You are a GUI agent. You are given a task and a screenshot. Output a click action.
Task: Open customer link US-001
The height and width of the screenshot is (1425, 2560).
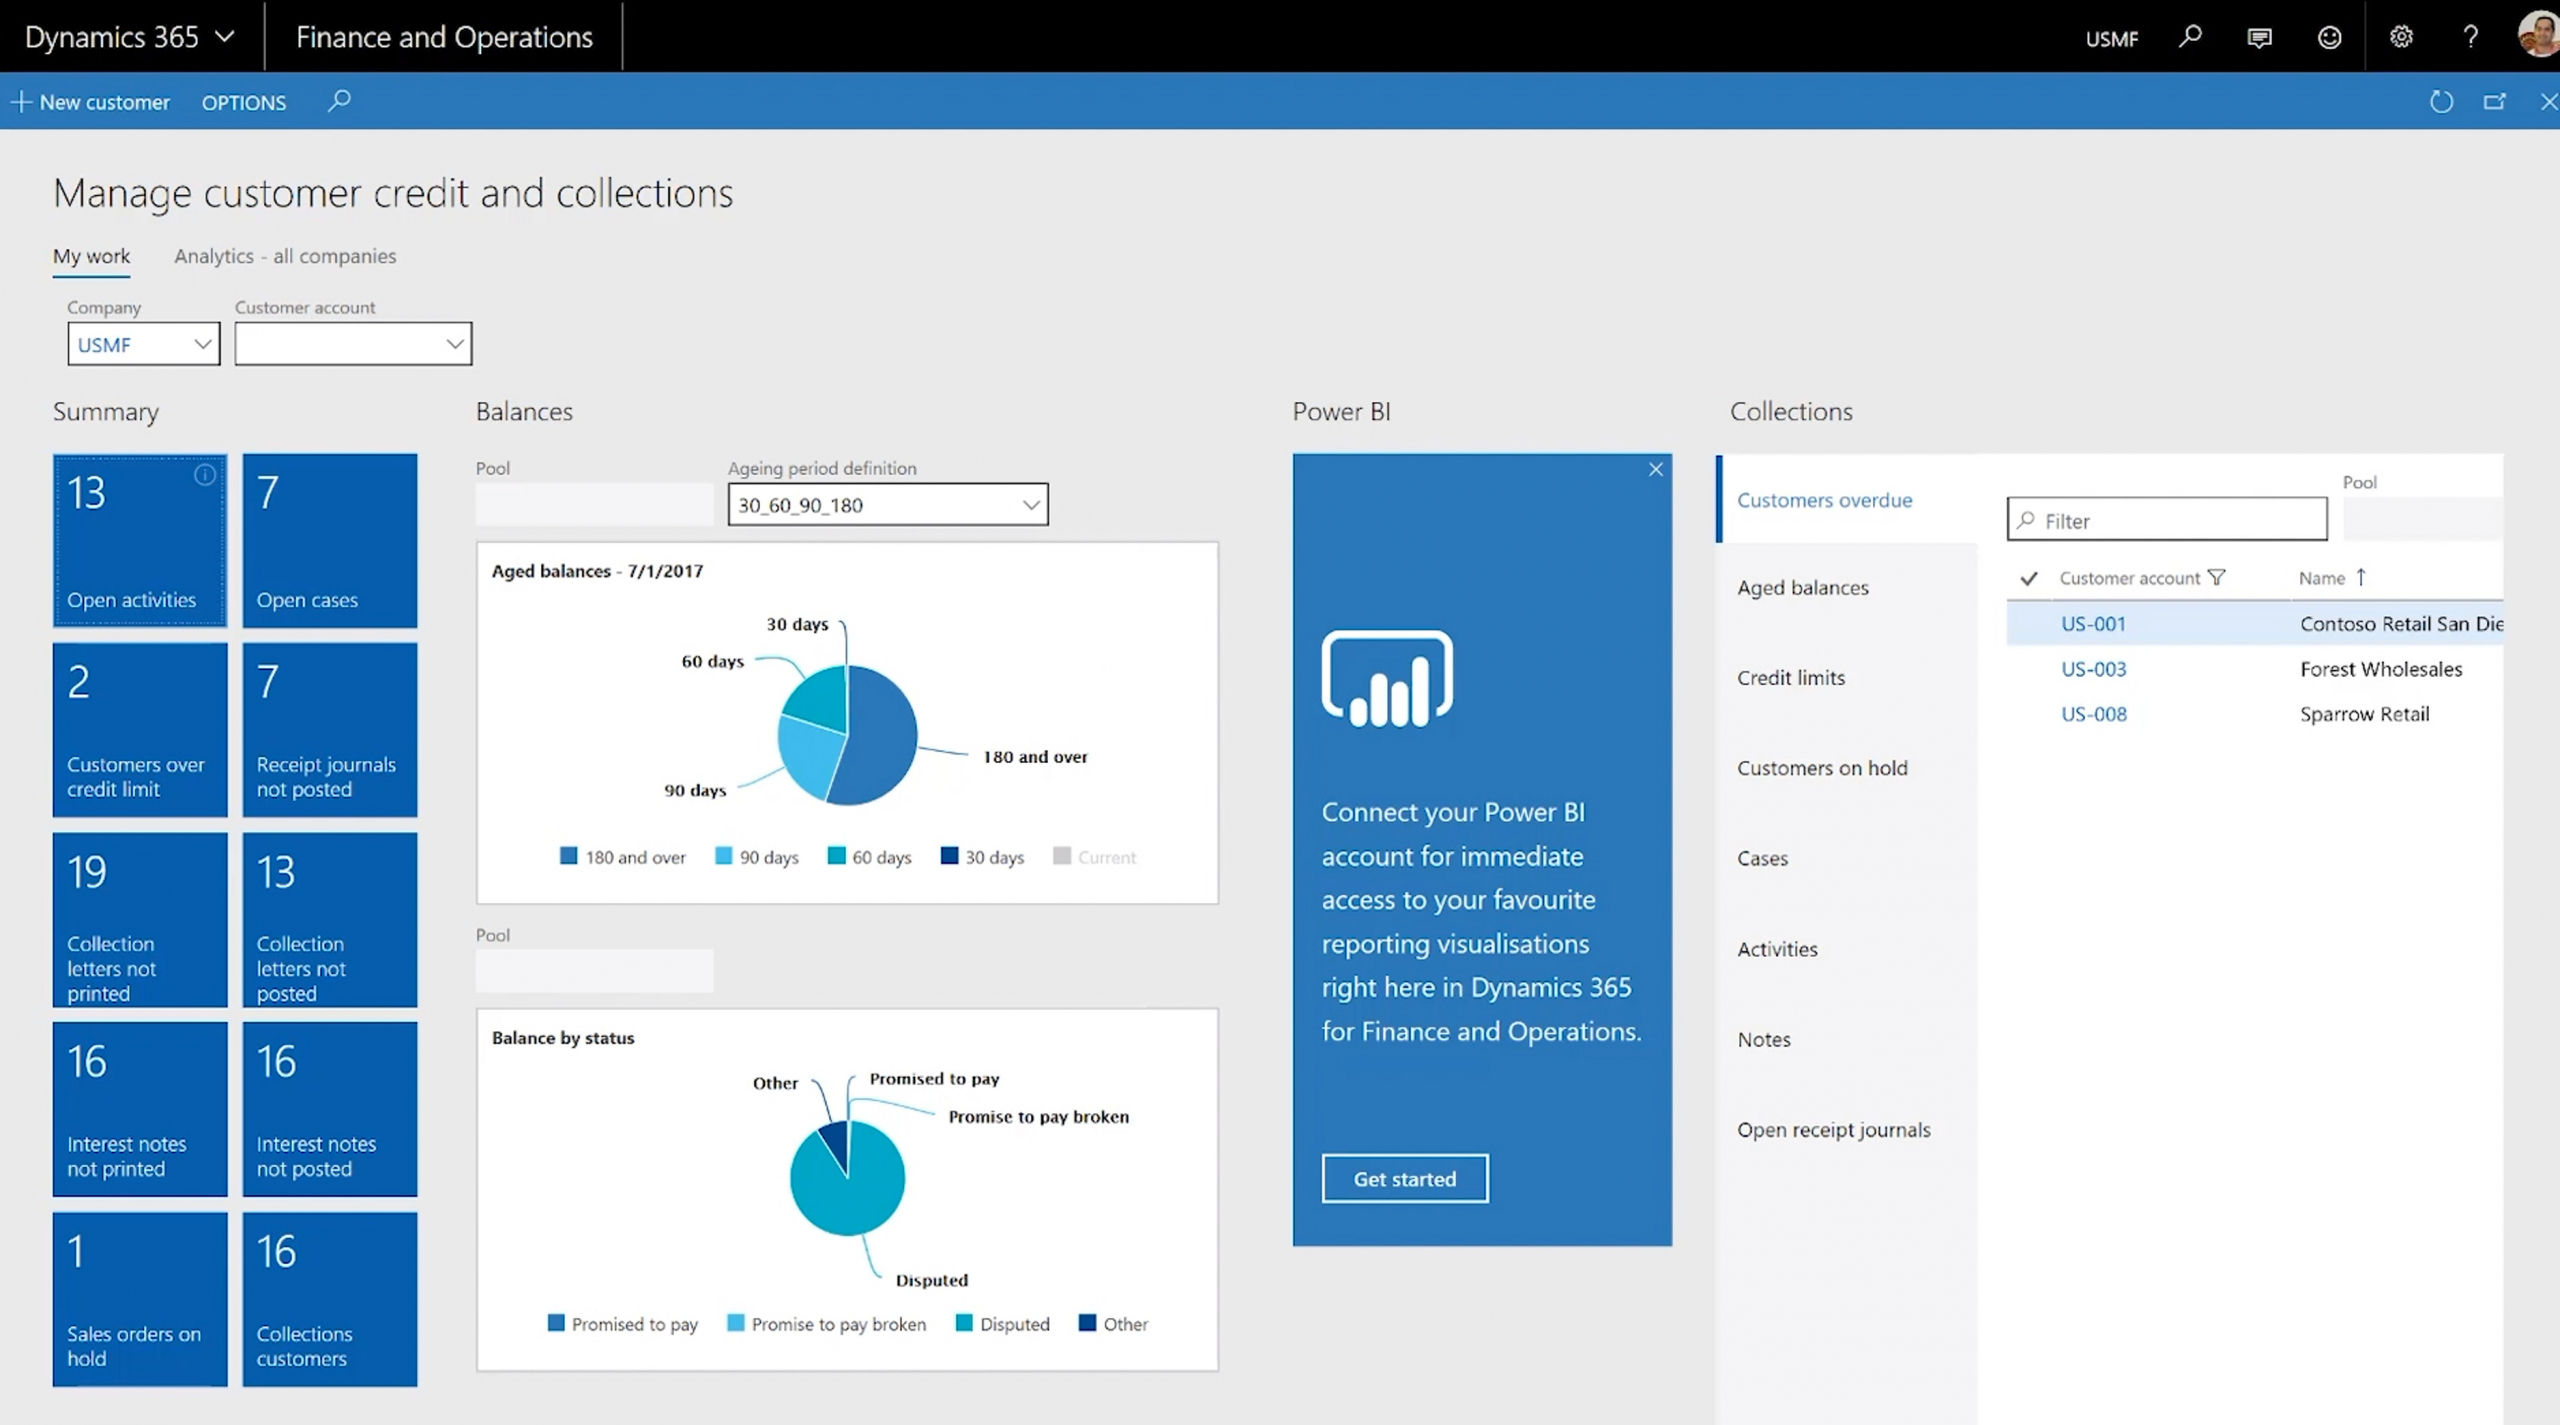(2093, 624)
